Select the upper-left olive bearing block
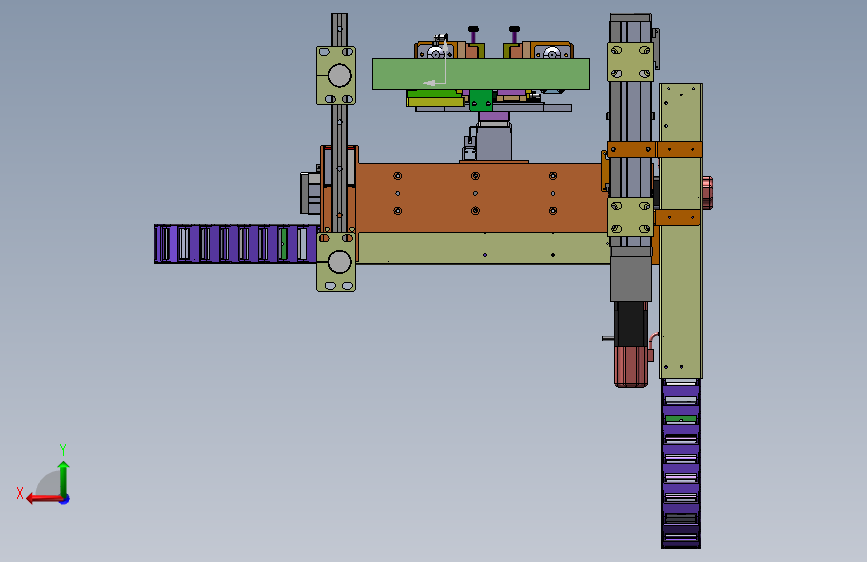Image resolution: width=867 pixels, height=562 pixels. click(x=336, y=75)
